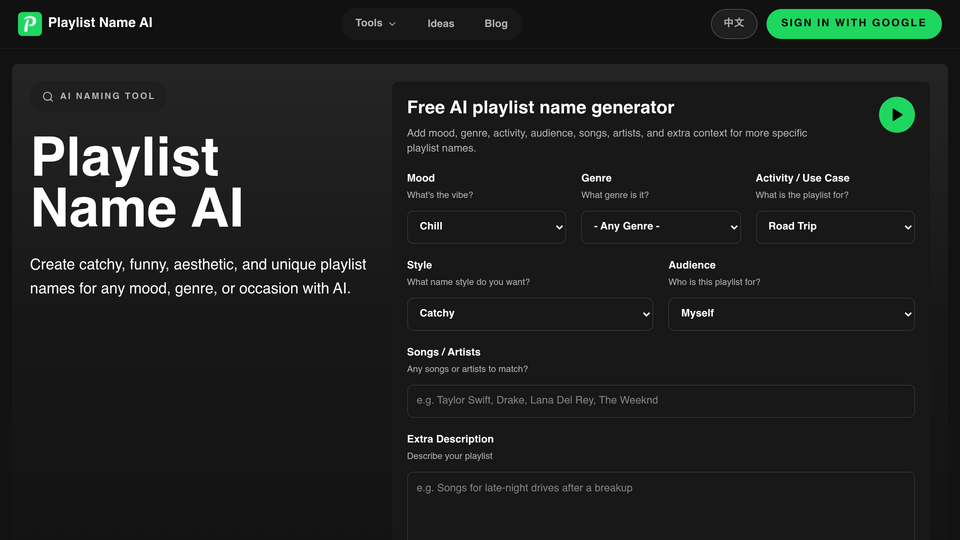Expand the Audience dropdown showing Myself
The height and width of the screenshot is (540, 960).
(x=791, y=313)
